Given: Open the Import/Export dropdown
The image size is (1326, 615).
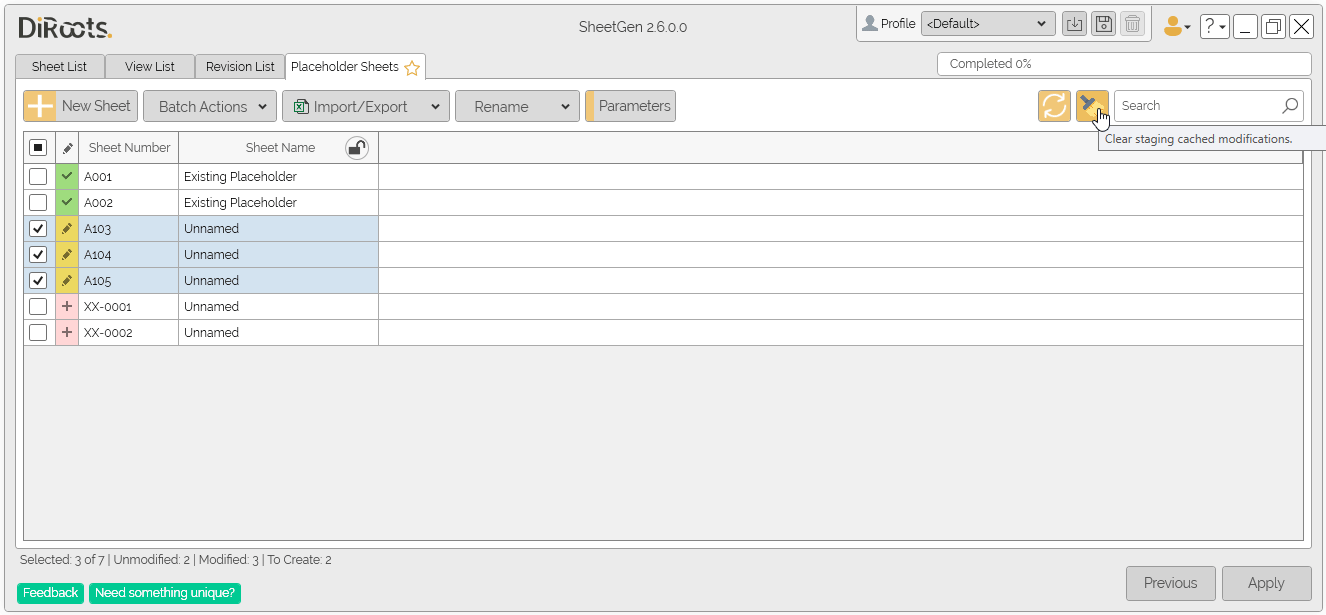Looking at the screenshot, I should [x=365, y=107].
